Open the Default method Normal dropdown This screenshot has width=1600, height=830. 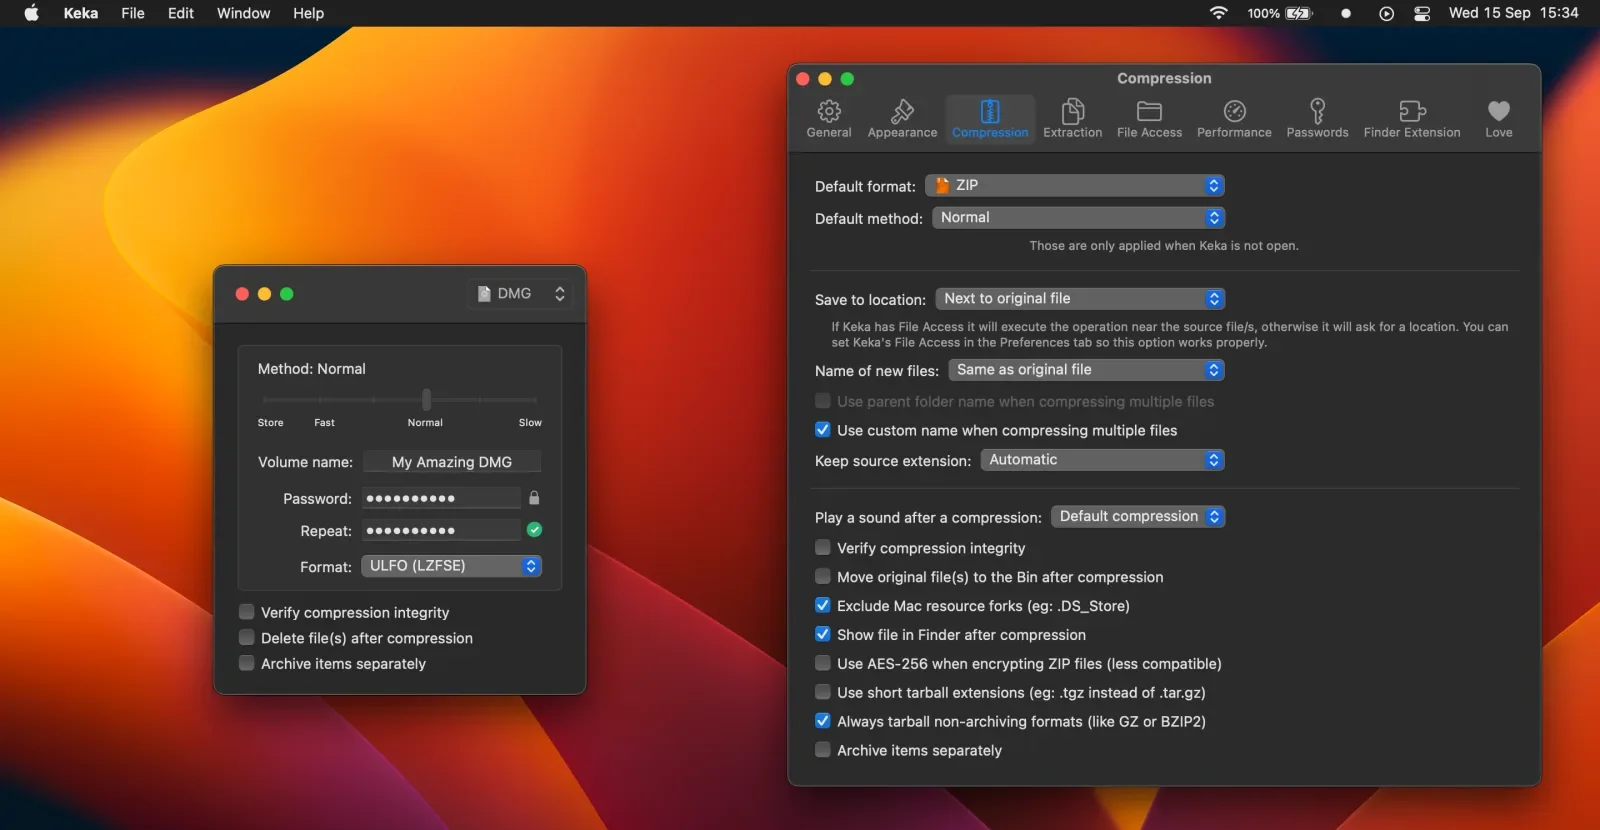pos(1078,217)
